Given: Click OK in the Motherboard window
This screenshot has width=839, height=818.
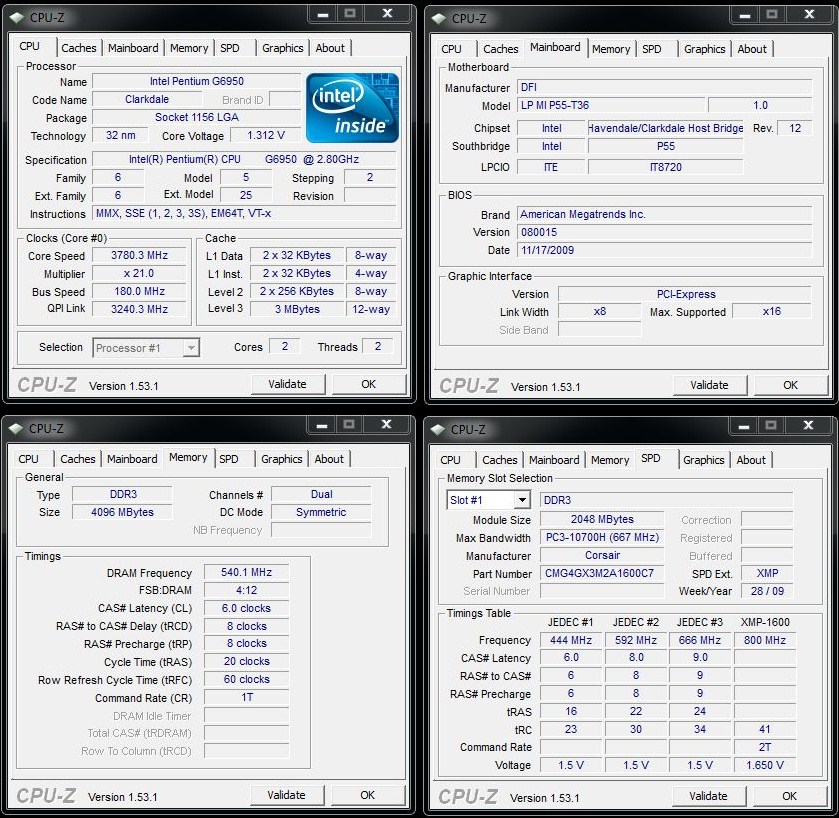Looking at the screenshot, I should point(790,385).
